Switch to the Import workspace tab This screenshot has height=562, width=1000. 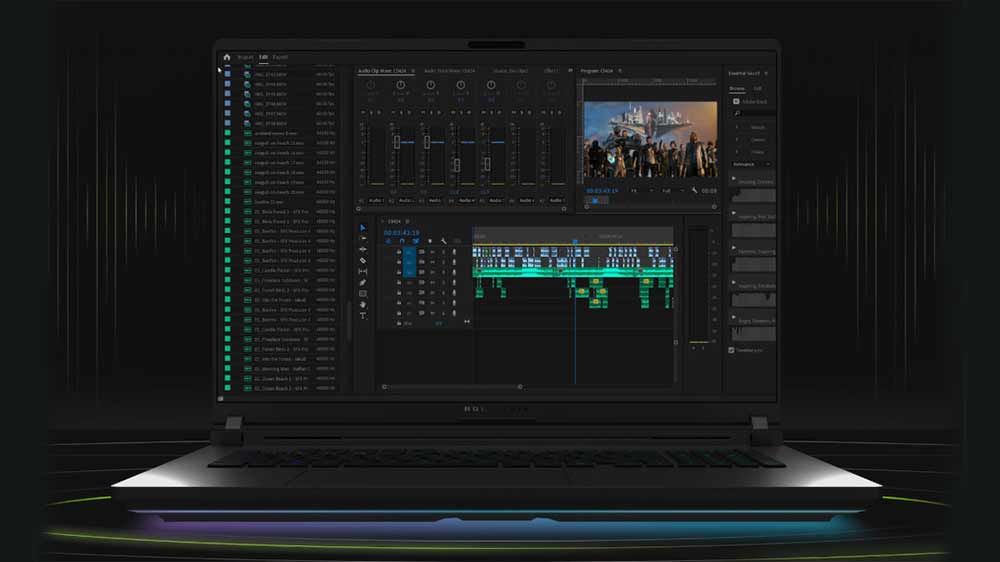tap(245, 58)
